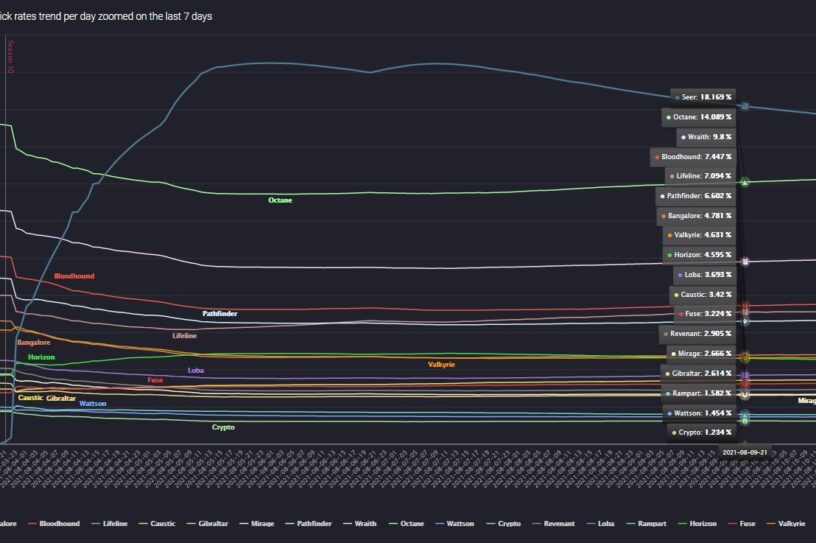Click the 'Octane: 14.089 %' tooltip entry
This screenshot has width=816, height=543.
pos(699,117)
